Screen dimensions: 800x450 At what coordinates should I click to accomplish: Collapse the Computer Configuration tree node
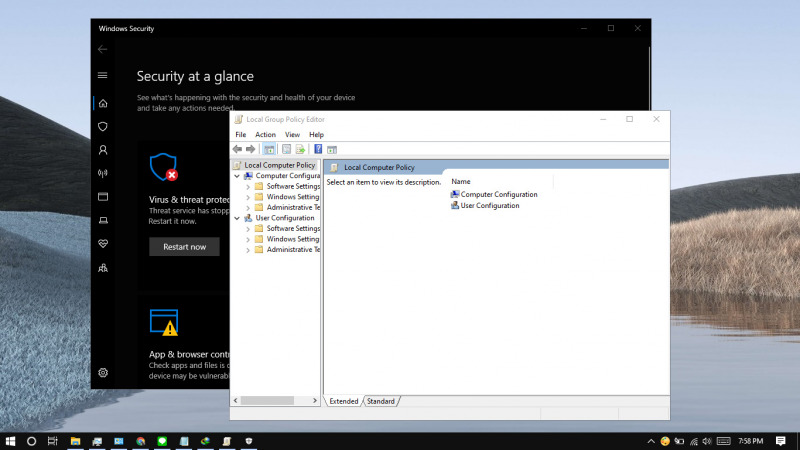click(x=237, y=176)
